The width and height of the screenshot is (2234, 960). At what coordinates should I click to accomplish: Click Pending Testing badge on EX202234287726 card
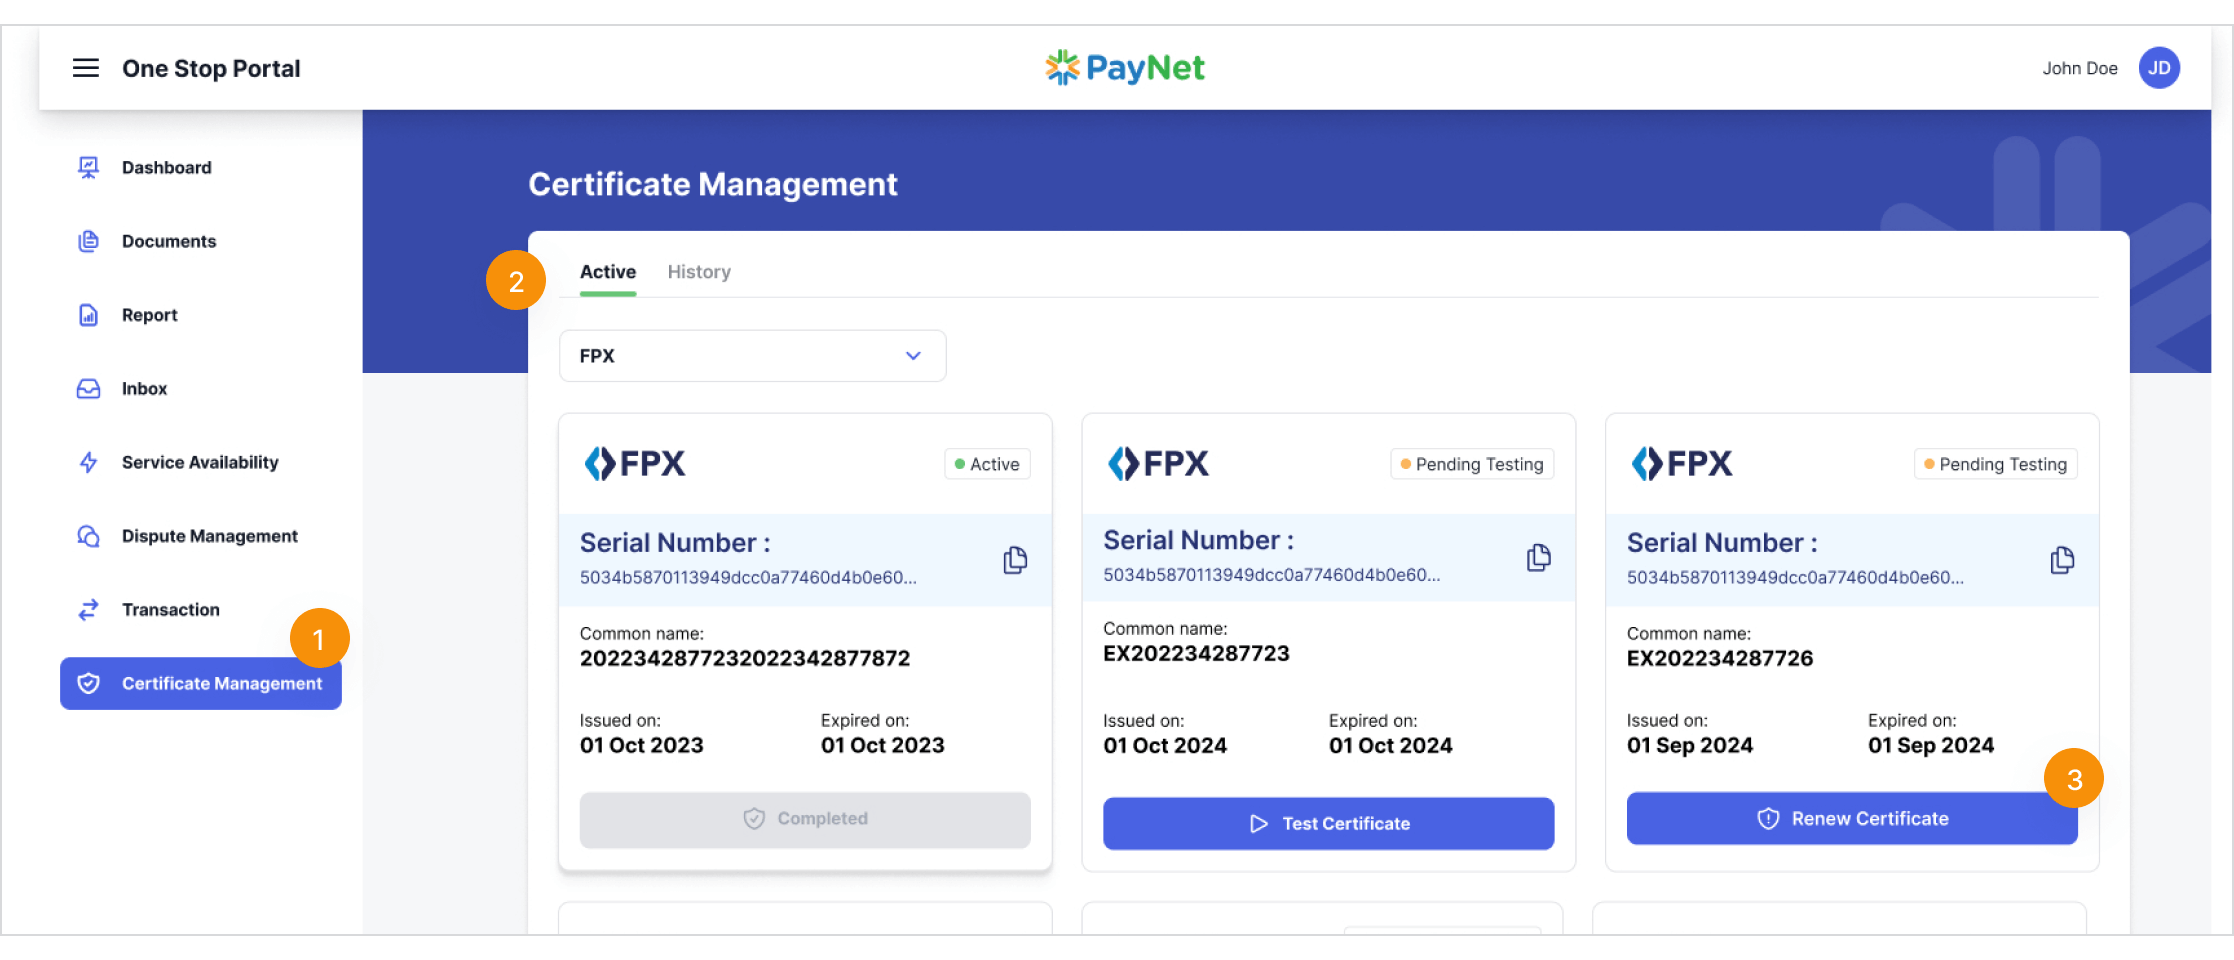point(1996,464)
